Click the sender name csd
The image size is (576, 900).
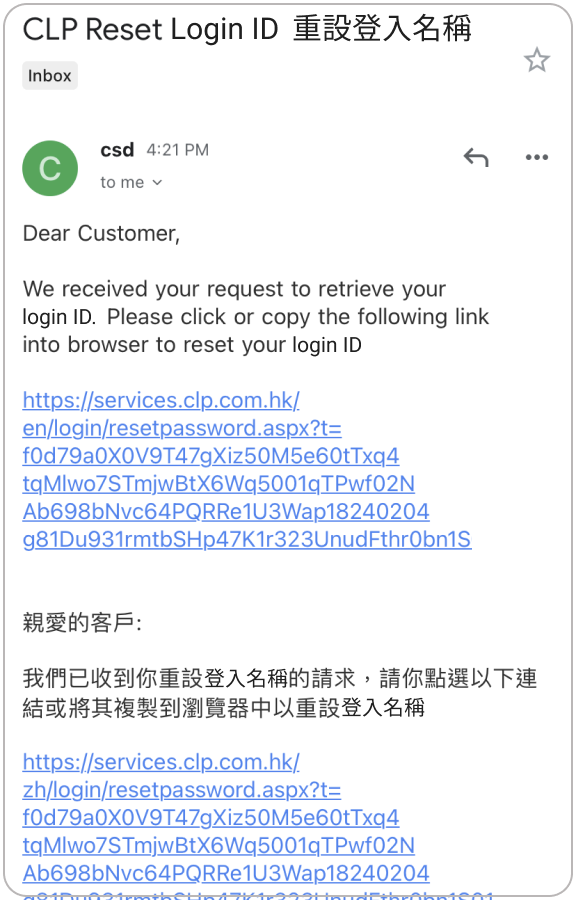117,150
